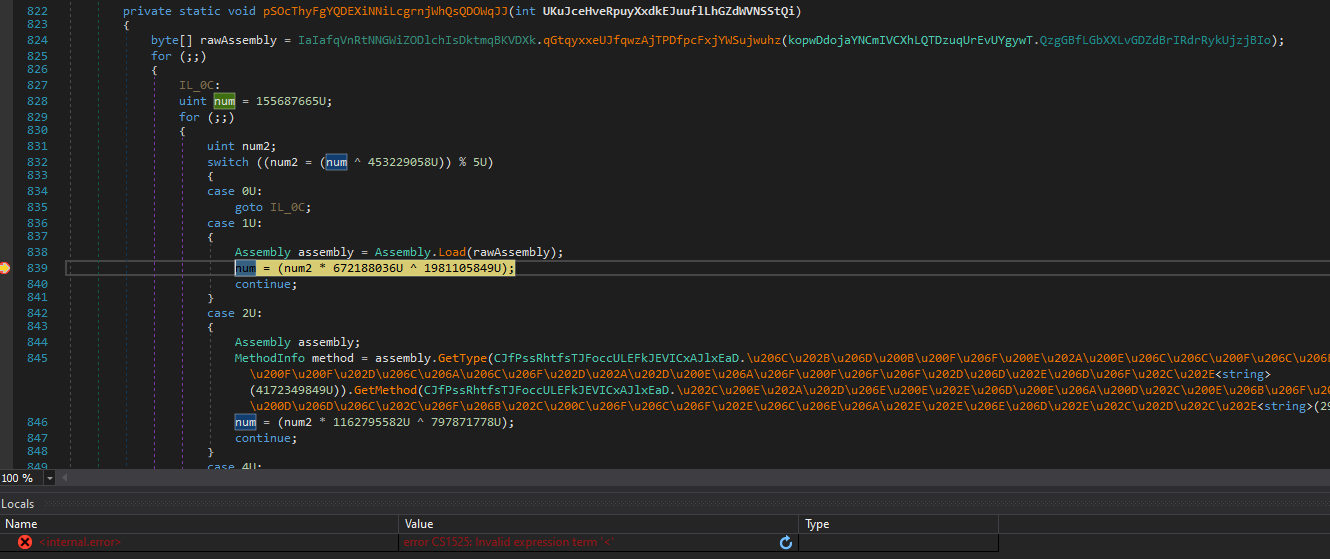Click the IaIafqVnRtNNGWiZODlchIsDktmqBKVDXk class reference
Image resolution: width=1330 pixels, height=559 pixels.
pyautogui.click(x=417, y=40)
